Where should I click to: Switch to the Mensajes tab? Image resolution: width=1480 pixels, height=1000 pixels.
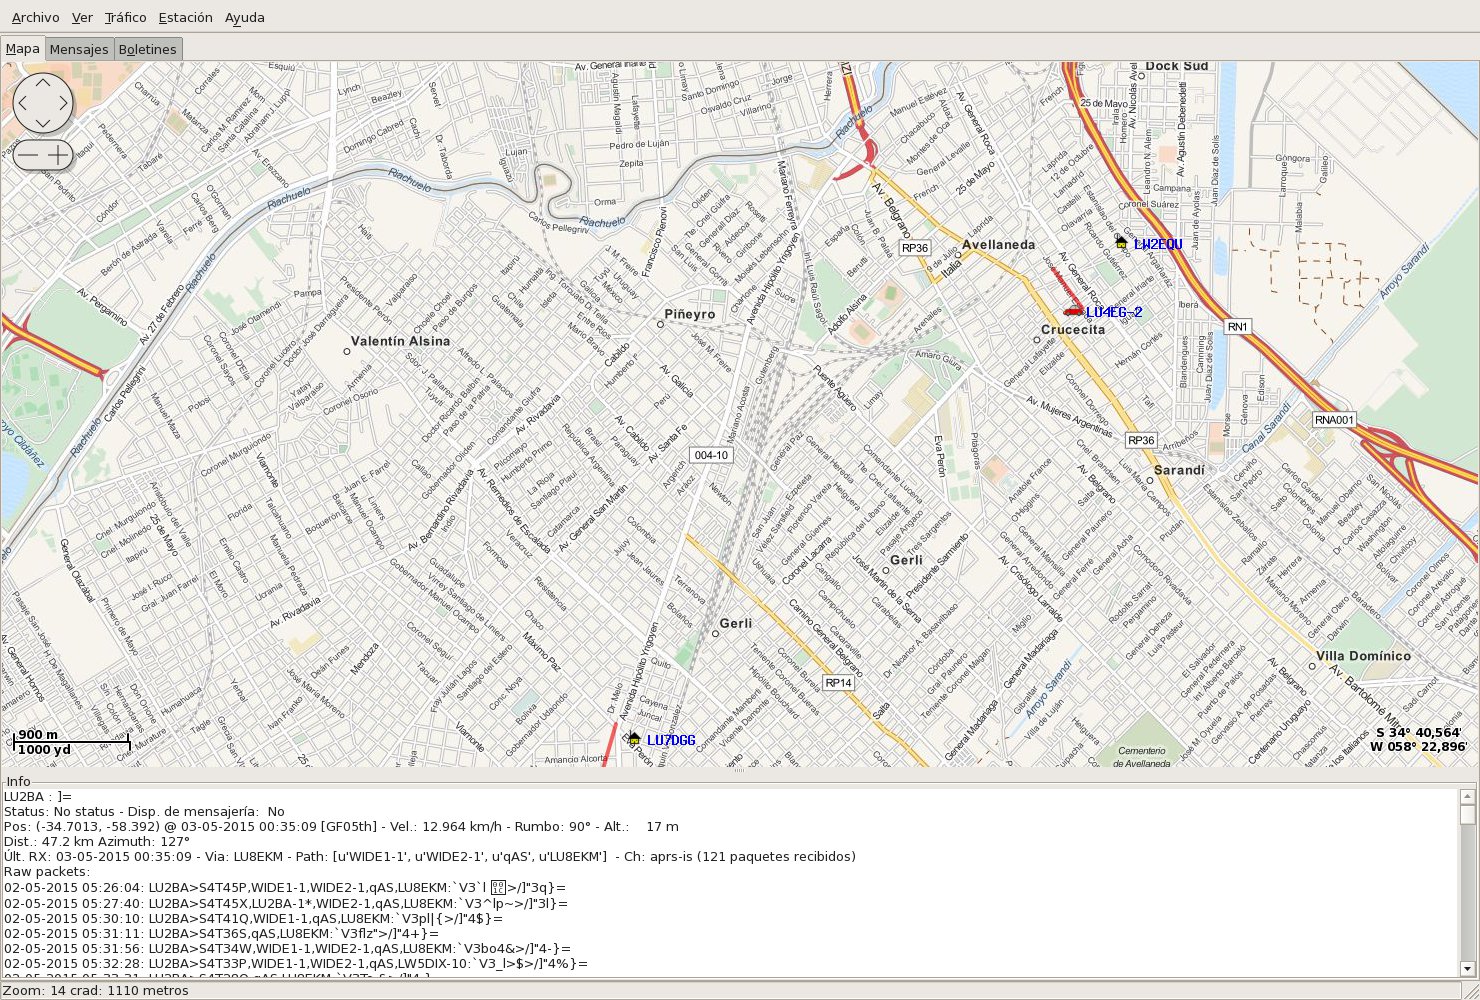tap(78, 49)
